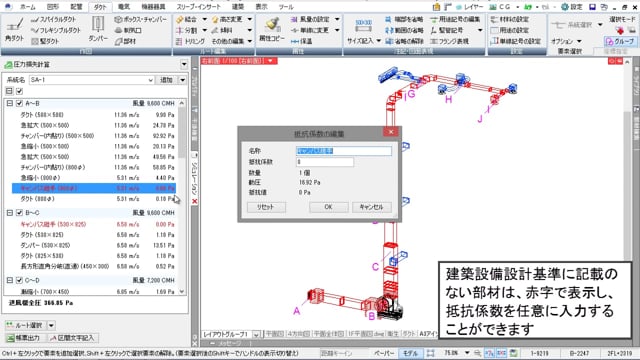This screenshot has width=640, height=360.
Task: Toggle checkbox for section A~B
Action: click(19, 104)
